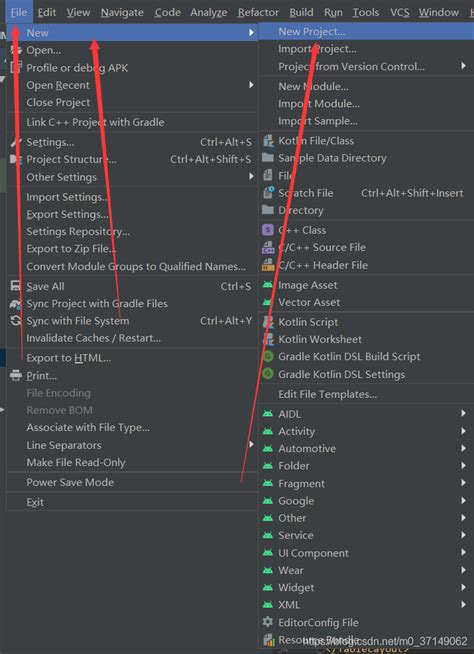Screen dimensions: 474x654
Task: Click the Print printer icon
Action: click(x=15, y=375)
